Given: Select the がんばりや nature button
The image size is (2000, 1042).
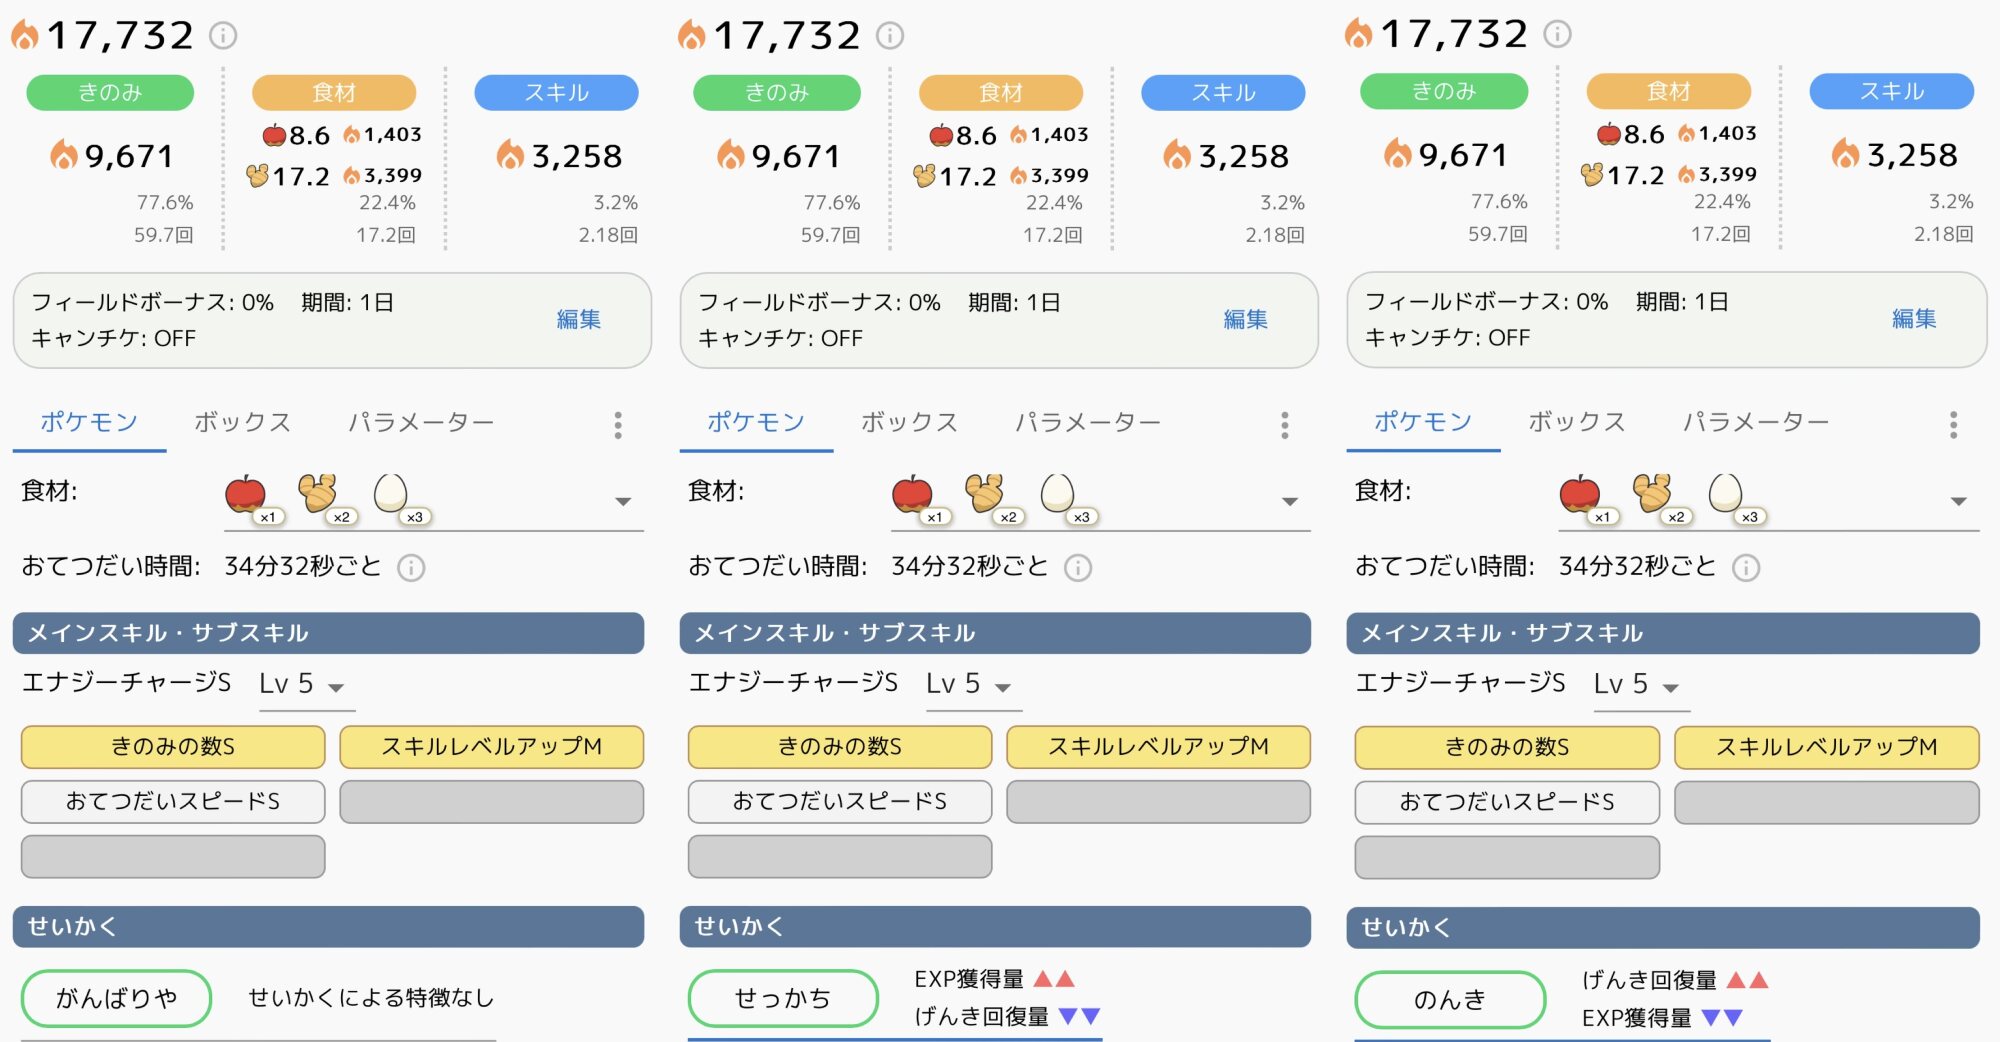Looking at the screenshot, I should 116,998.
